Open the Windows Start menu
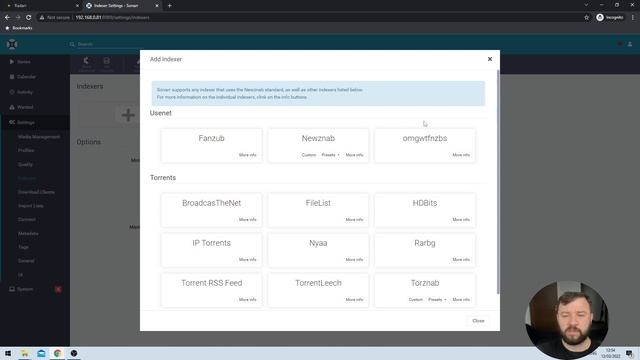This screenshot has height=360, width=640. click(8, 353)
